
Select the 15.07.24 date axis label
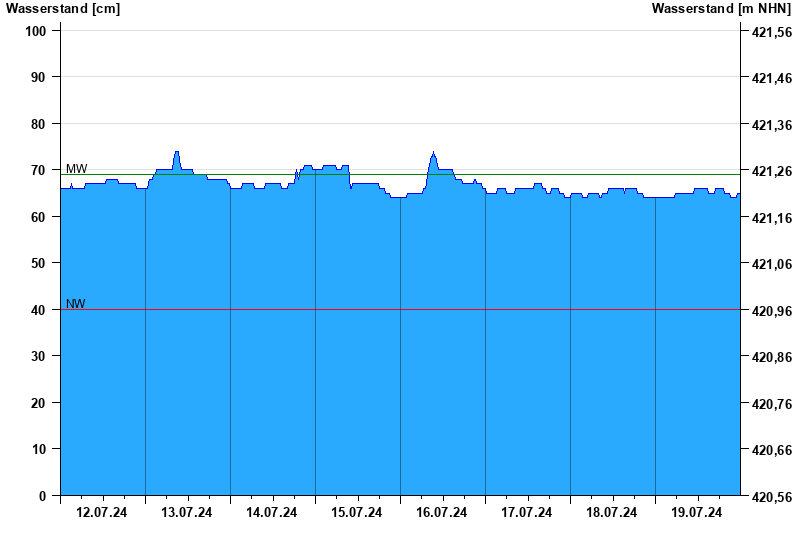click(x=357, y=512)
